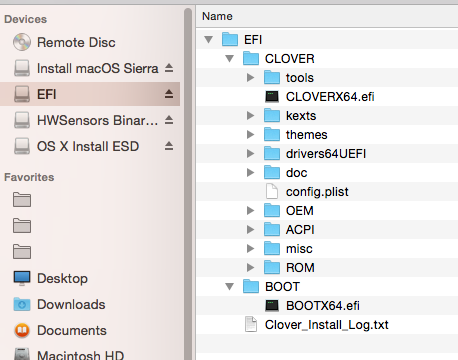Viewport: 458px width, 360px height.
Task: Click the sidebar vertical scrollbar
Action: coord(188,183)
